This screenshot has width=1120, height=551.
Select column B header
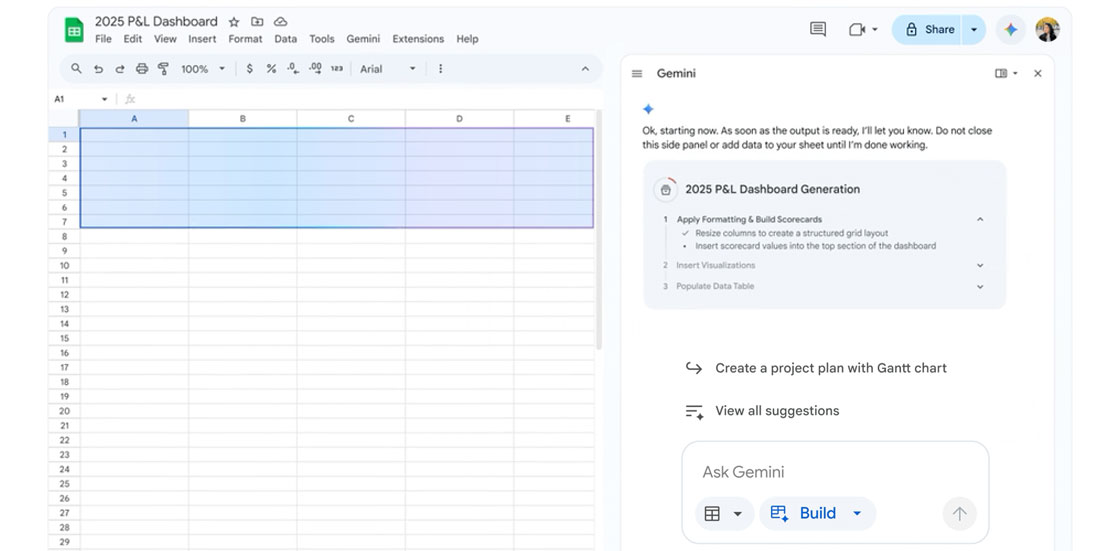(x=243, y=119)
